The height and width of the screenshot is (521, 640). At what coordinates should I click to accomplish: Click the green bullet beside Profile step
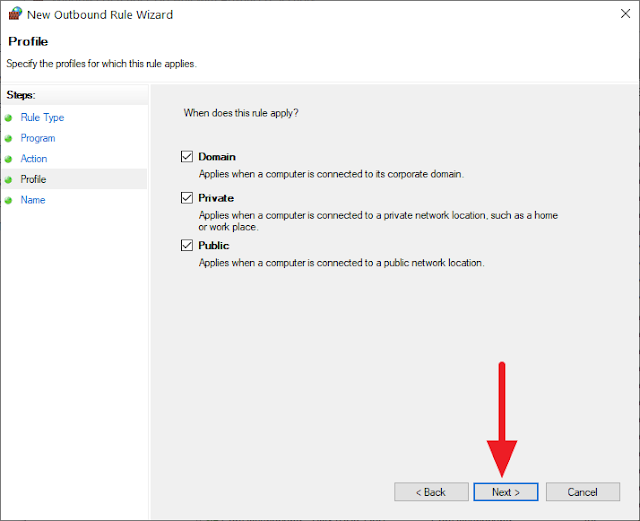point(8,180)
